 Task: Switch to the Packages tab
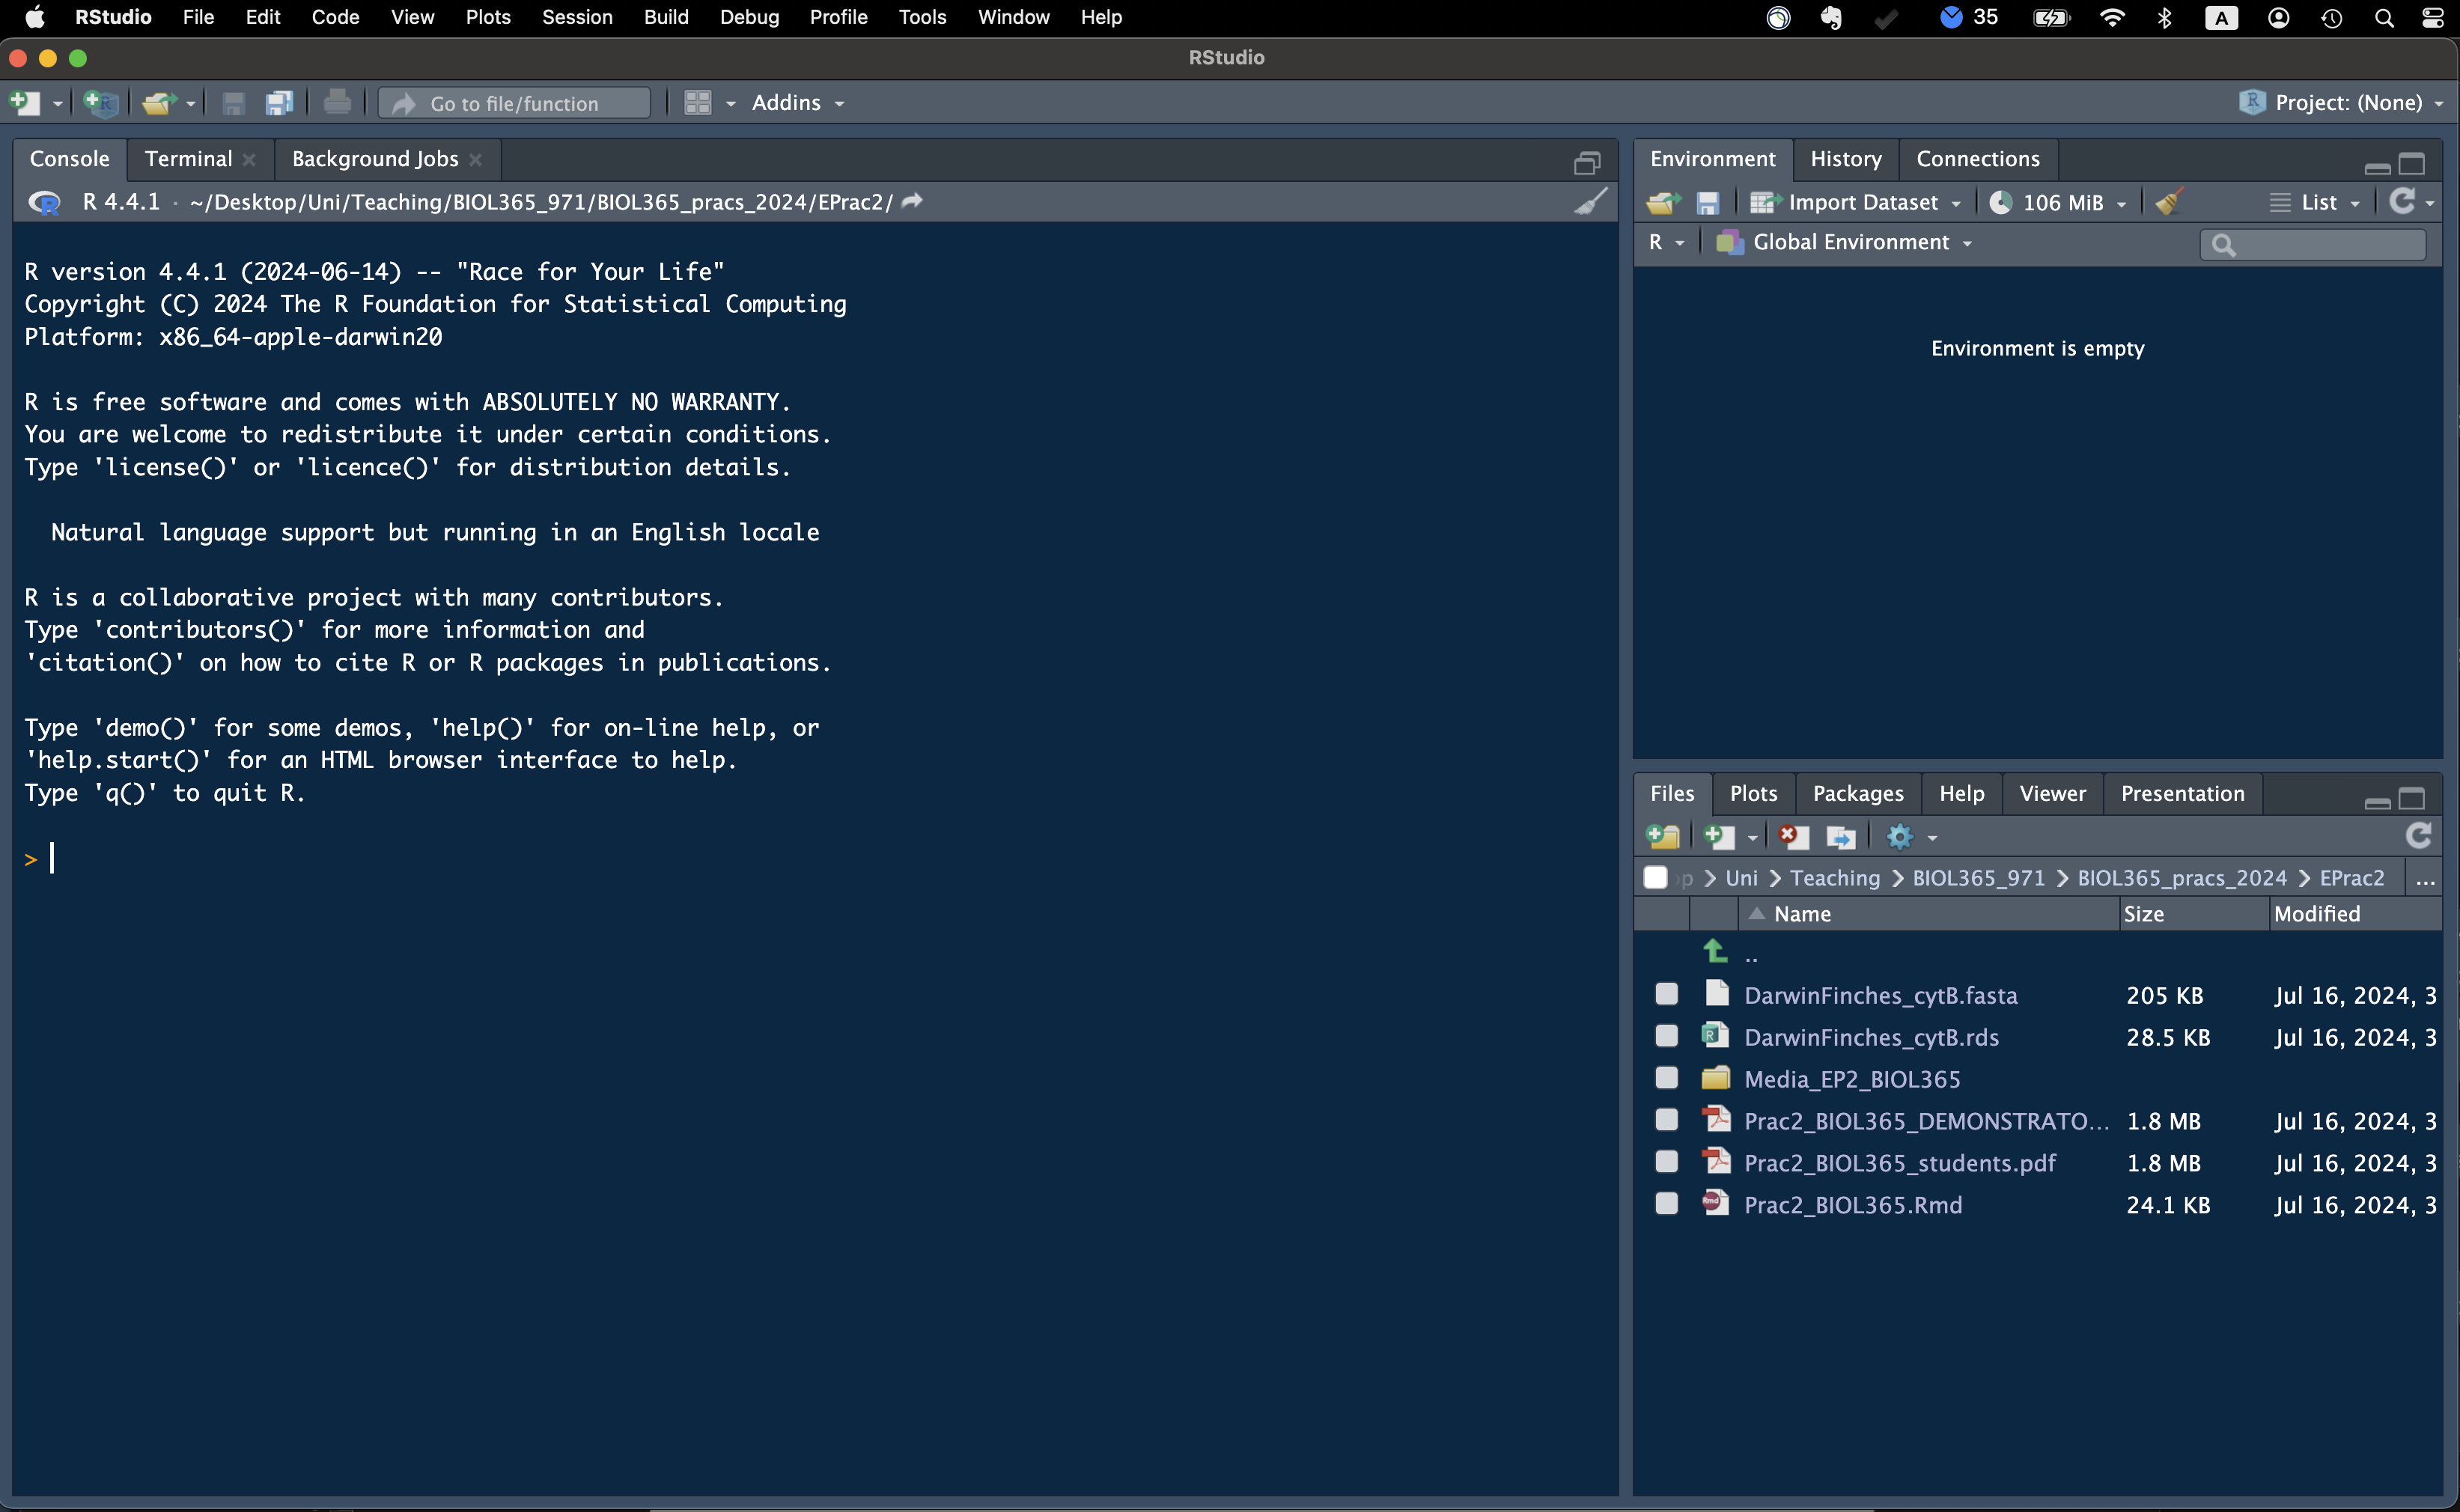click(x=1858, y=794)
